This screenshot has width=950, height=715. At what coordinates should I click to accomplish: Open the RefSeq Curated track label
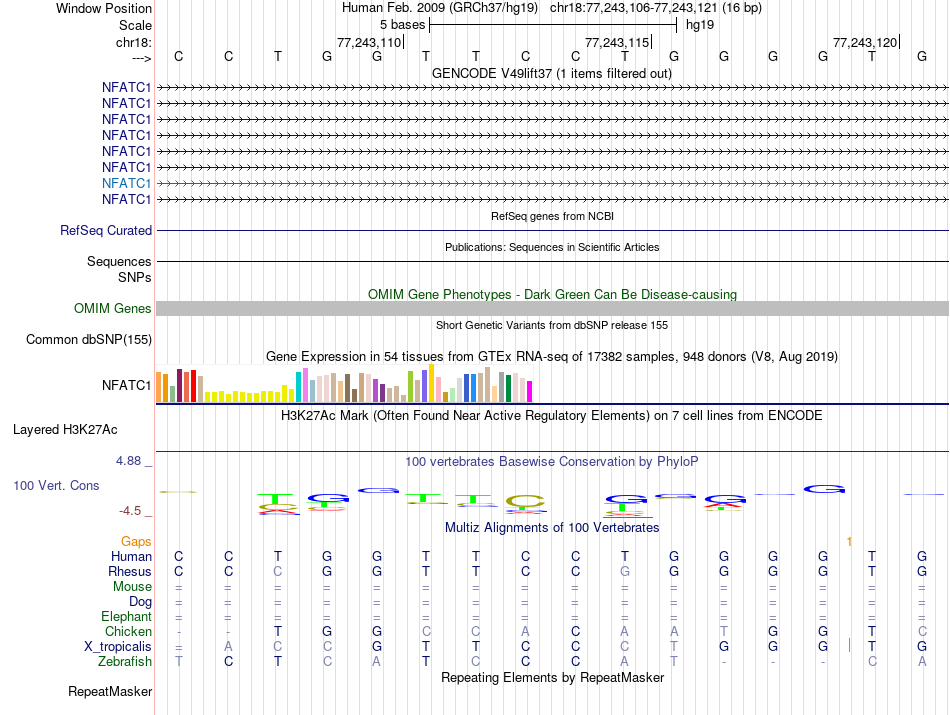click(105, 230)
